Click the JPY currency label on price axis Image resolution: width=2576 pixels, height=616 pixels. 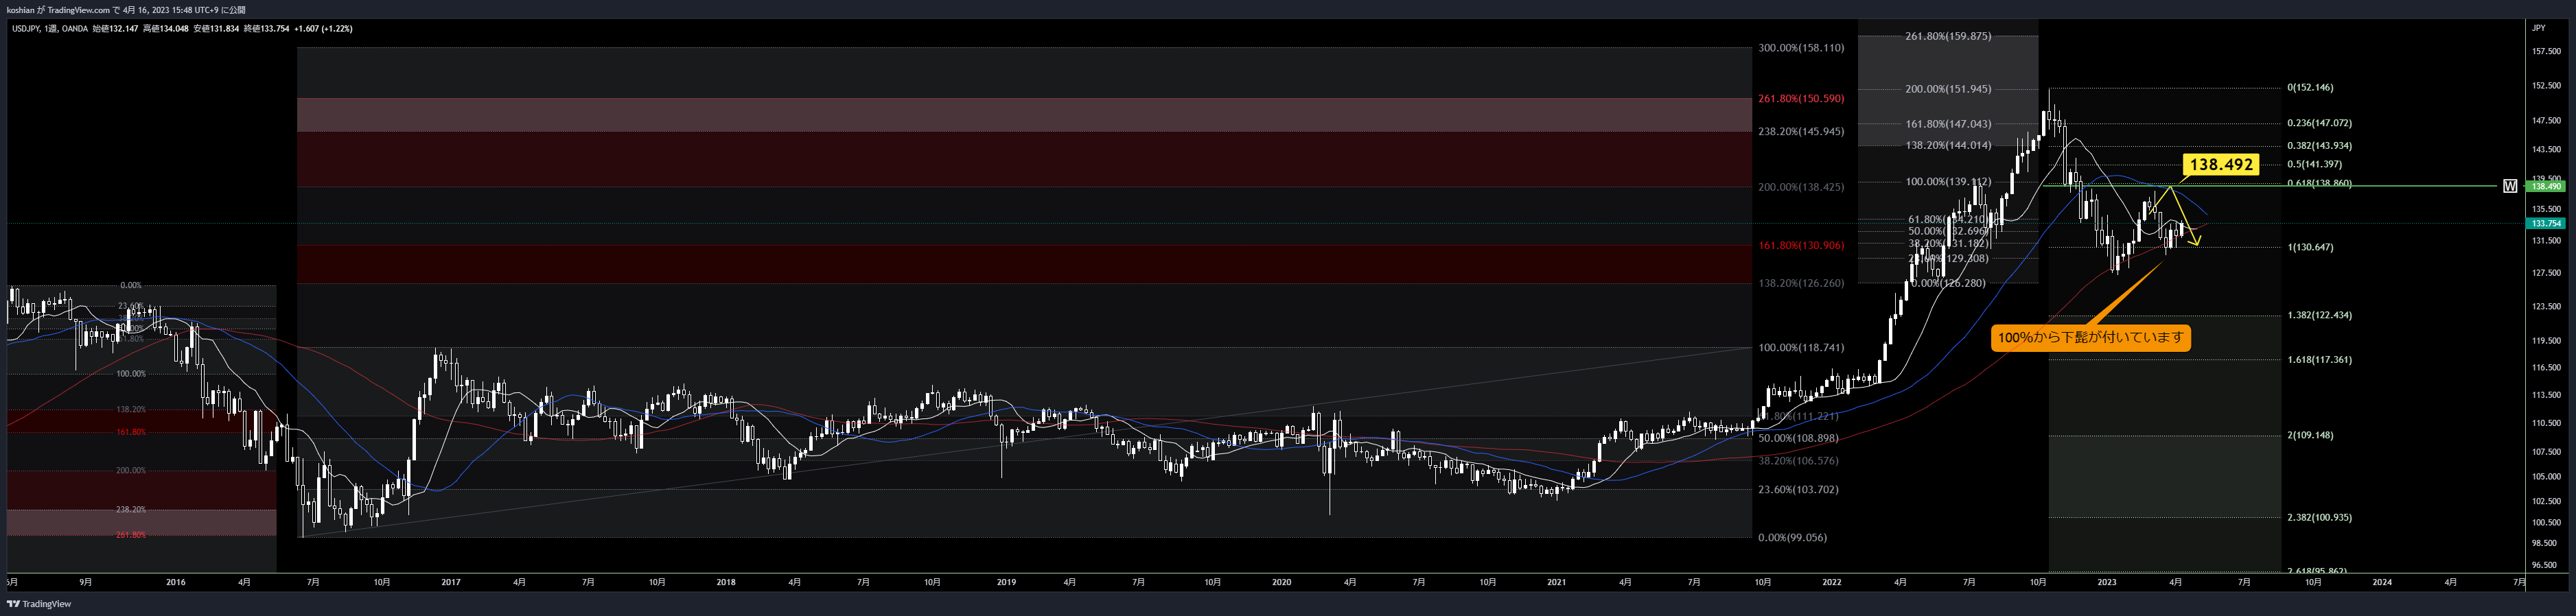[2538, 28]
